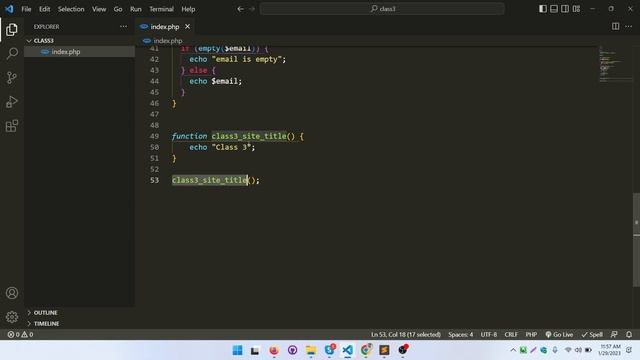Image resolution: width=640 pixels, height=360 pixels.
Task: Split the editor to the right
Action: pos(615,26)
